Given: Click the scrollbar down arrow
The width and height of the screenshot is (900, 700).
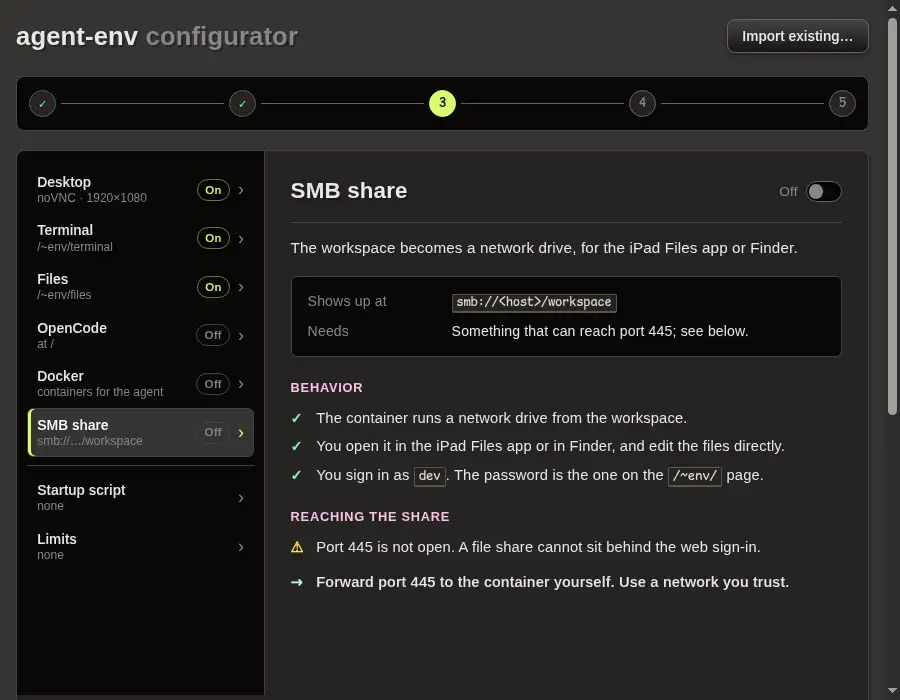Looking at the screenshot, I should click(892, 690).
